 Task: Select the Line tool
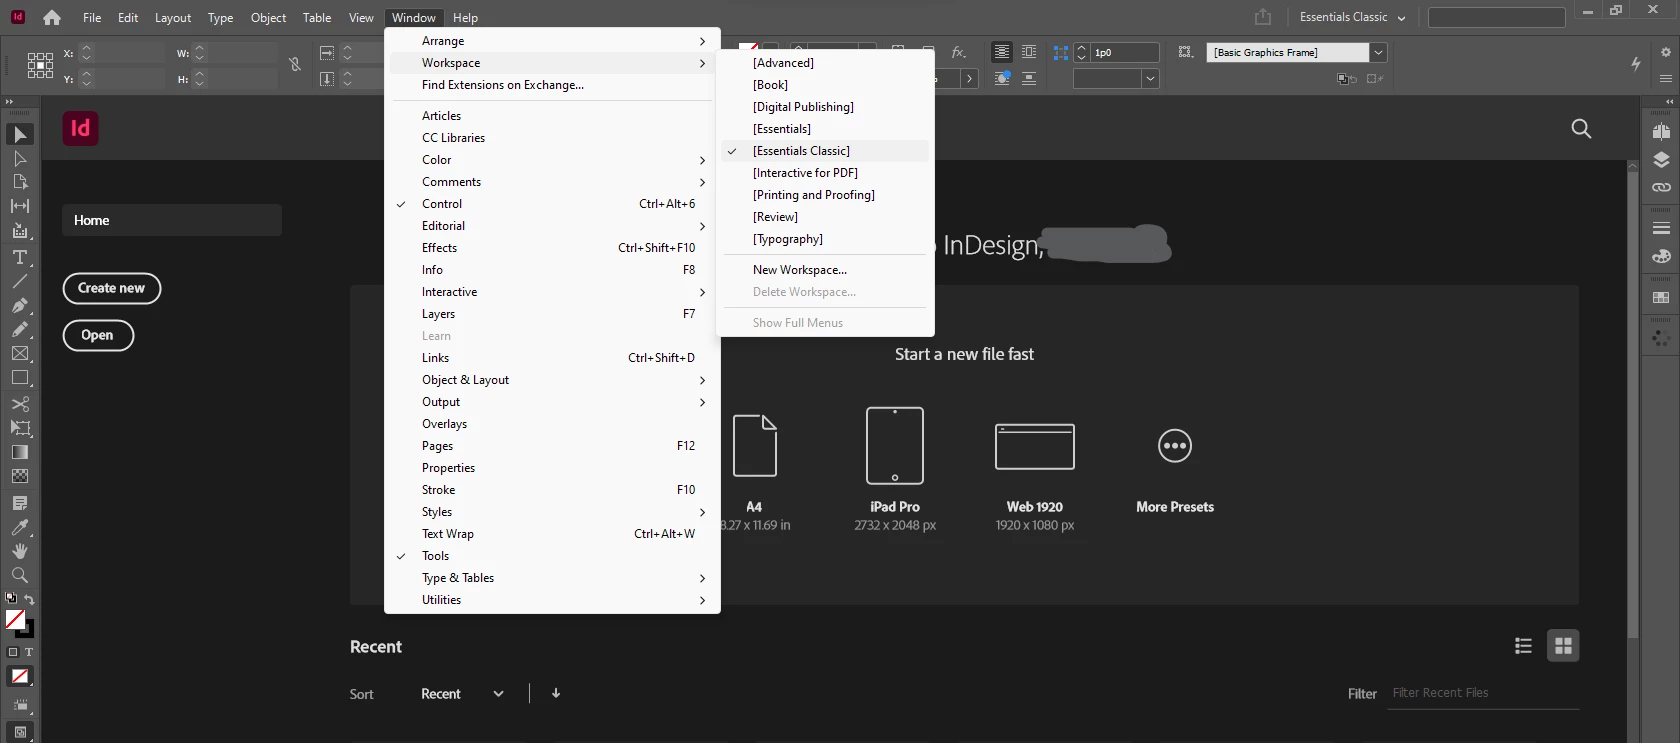pos(19,281)
